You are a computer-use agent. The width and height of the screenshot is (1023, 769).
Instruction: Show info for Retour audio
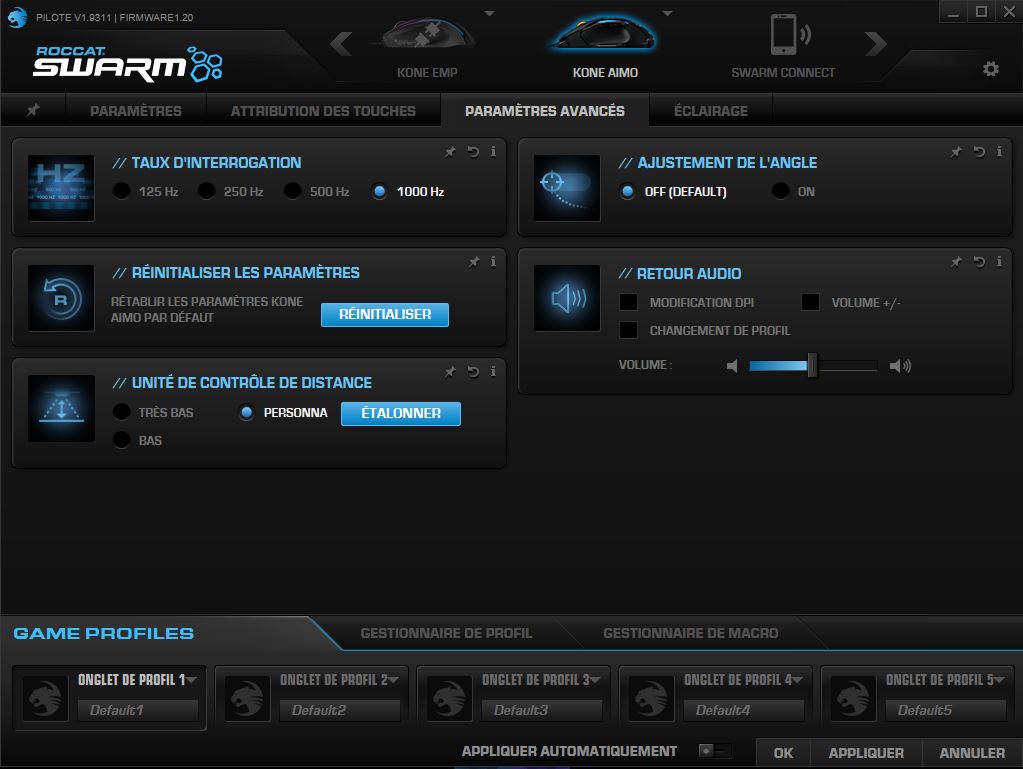tap(999, 262)
